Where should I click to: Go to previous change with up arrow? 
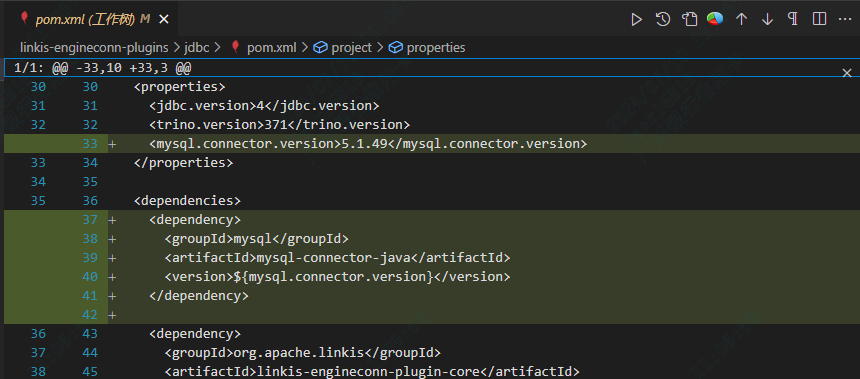click(742, 20)
